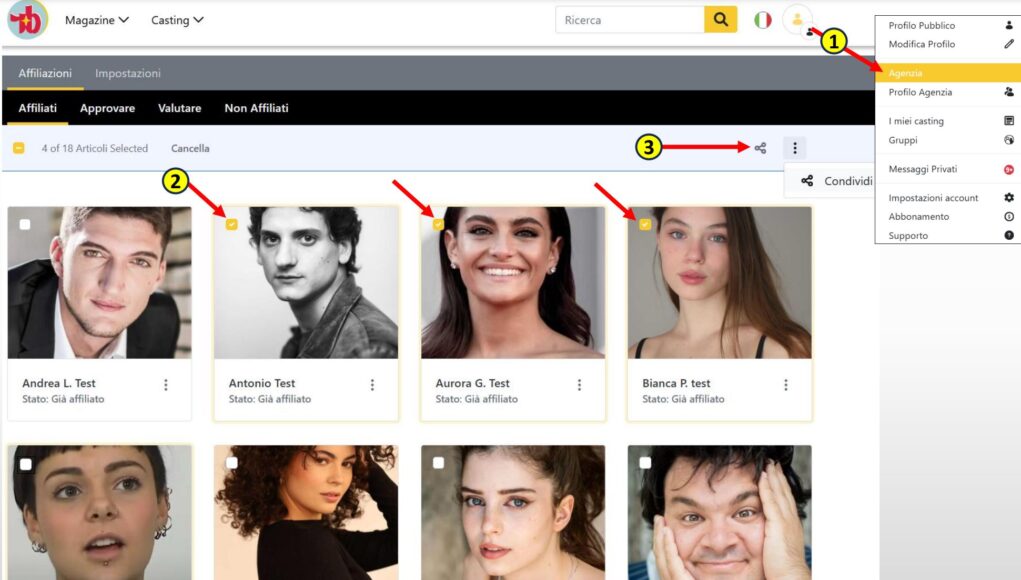The image size is (1021, 580).
Task: Choose Agenzia from user menu
Action: point(948,73)
